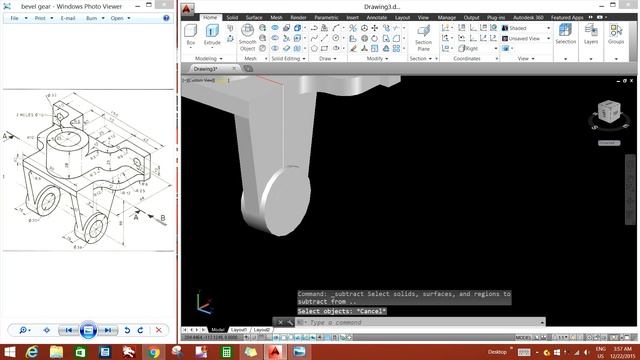
Task: Click the Type a command input
Action: 420,322
